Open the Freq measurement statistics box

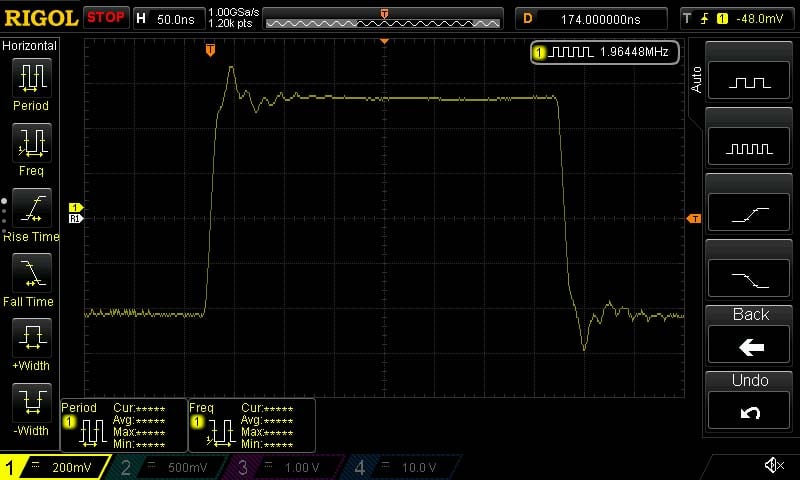pyautogui.click(x=252, y=425)
